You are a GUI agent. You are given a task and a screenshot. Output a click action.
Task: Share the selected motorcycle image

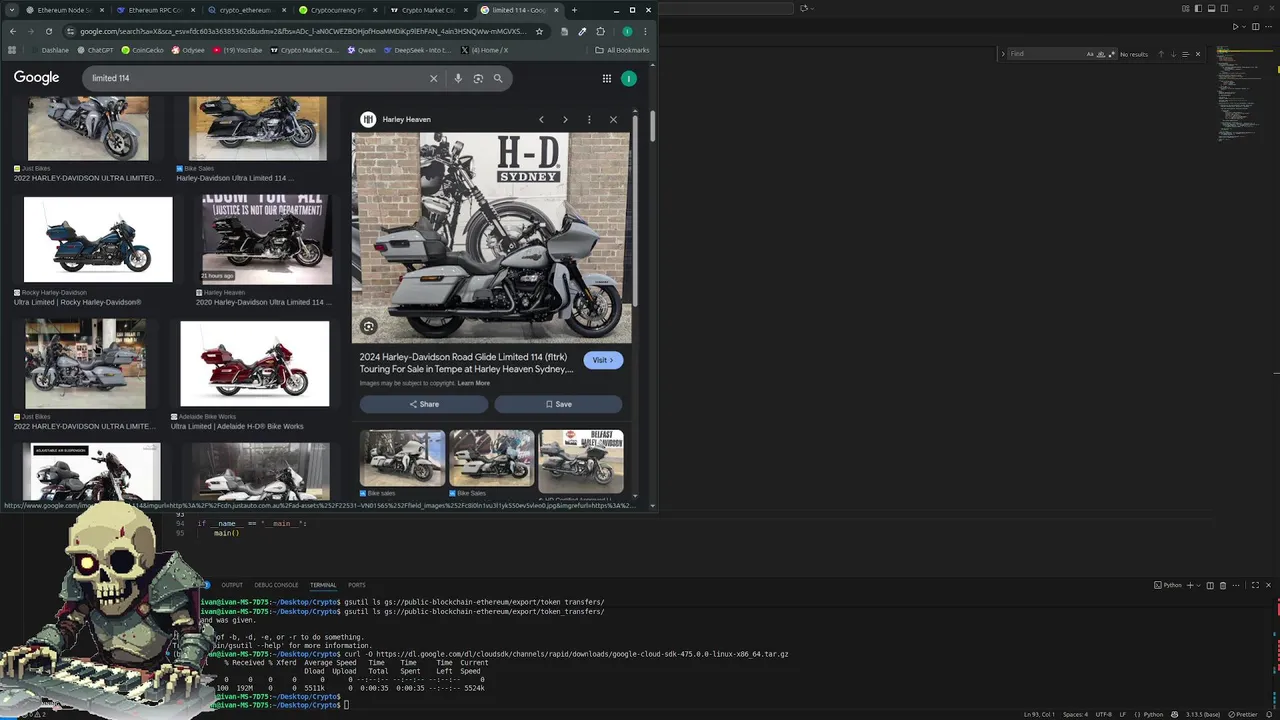pyautogui.click(x=424, y=404)
